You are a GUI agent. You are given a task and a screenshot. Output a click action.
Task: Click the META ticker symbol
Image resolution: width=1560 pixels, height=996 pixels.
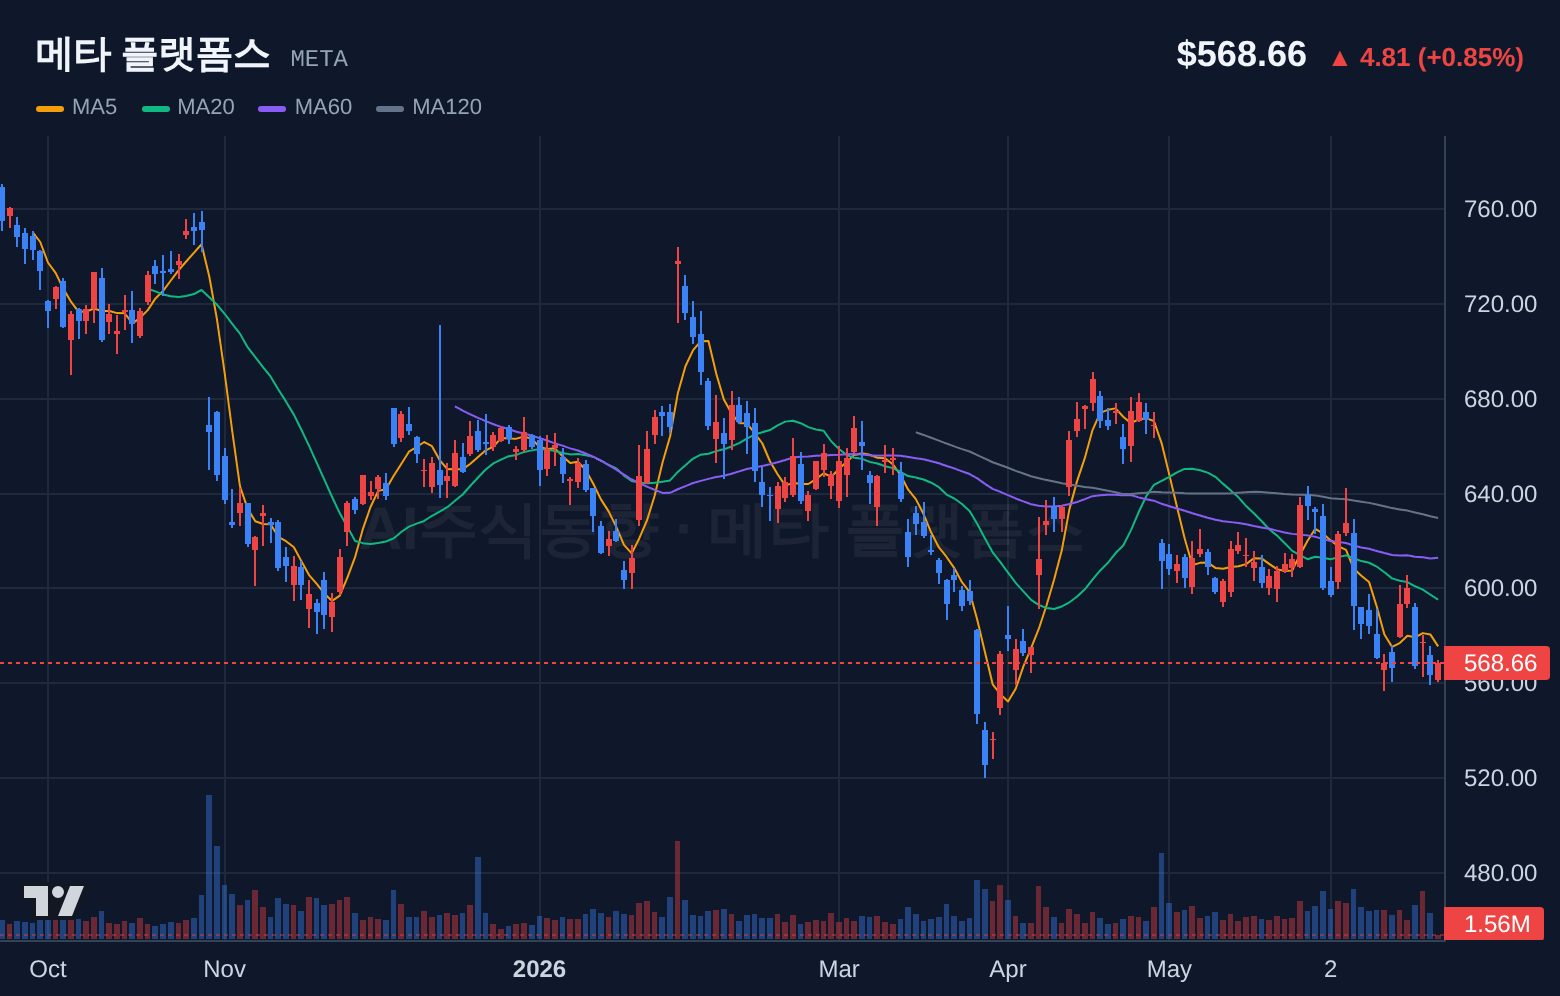[x=319, y=59]
